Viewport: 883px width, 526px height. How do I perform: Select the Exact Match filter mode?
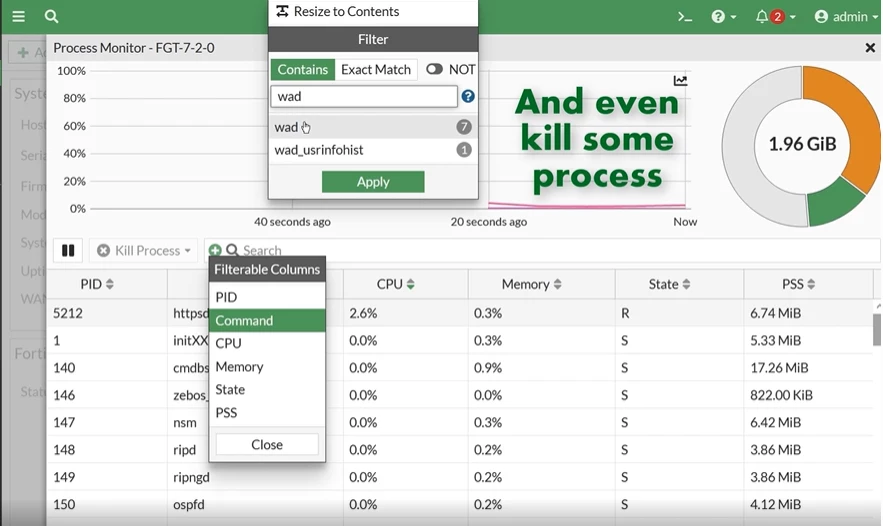tap(376, 69)
